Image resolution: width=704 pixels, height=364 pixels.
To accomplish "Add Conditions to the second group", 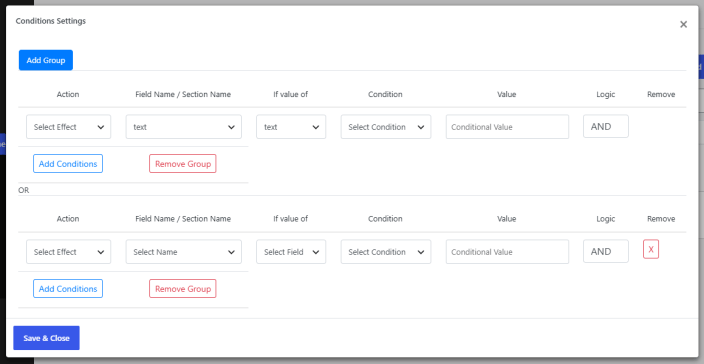I will click(x=68, y=289).
